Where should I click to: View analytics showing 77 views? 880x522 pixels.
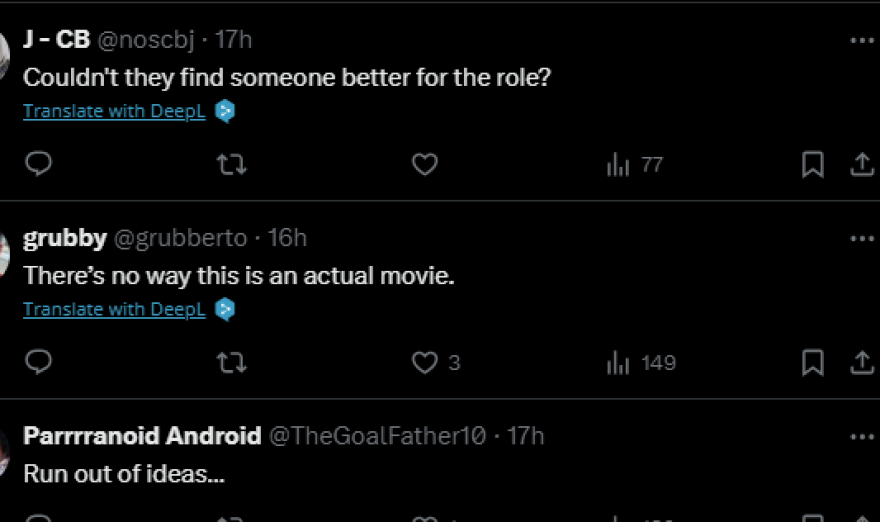[x=635, y=164]
